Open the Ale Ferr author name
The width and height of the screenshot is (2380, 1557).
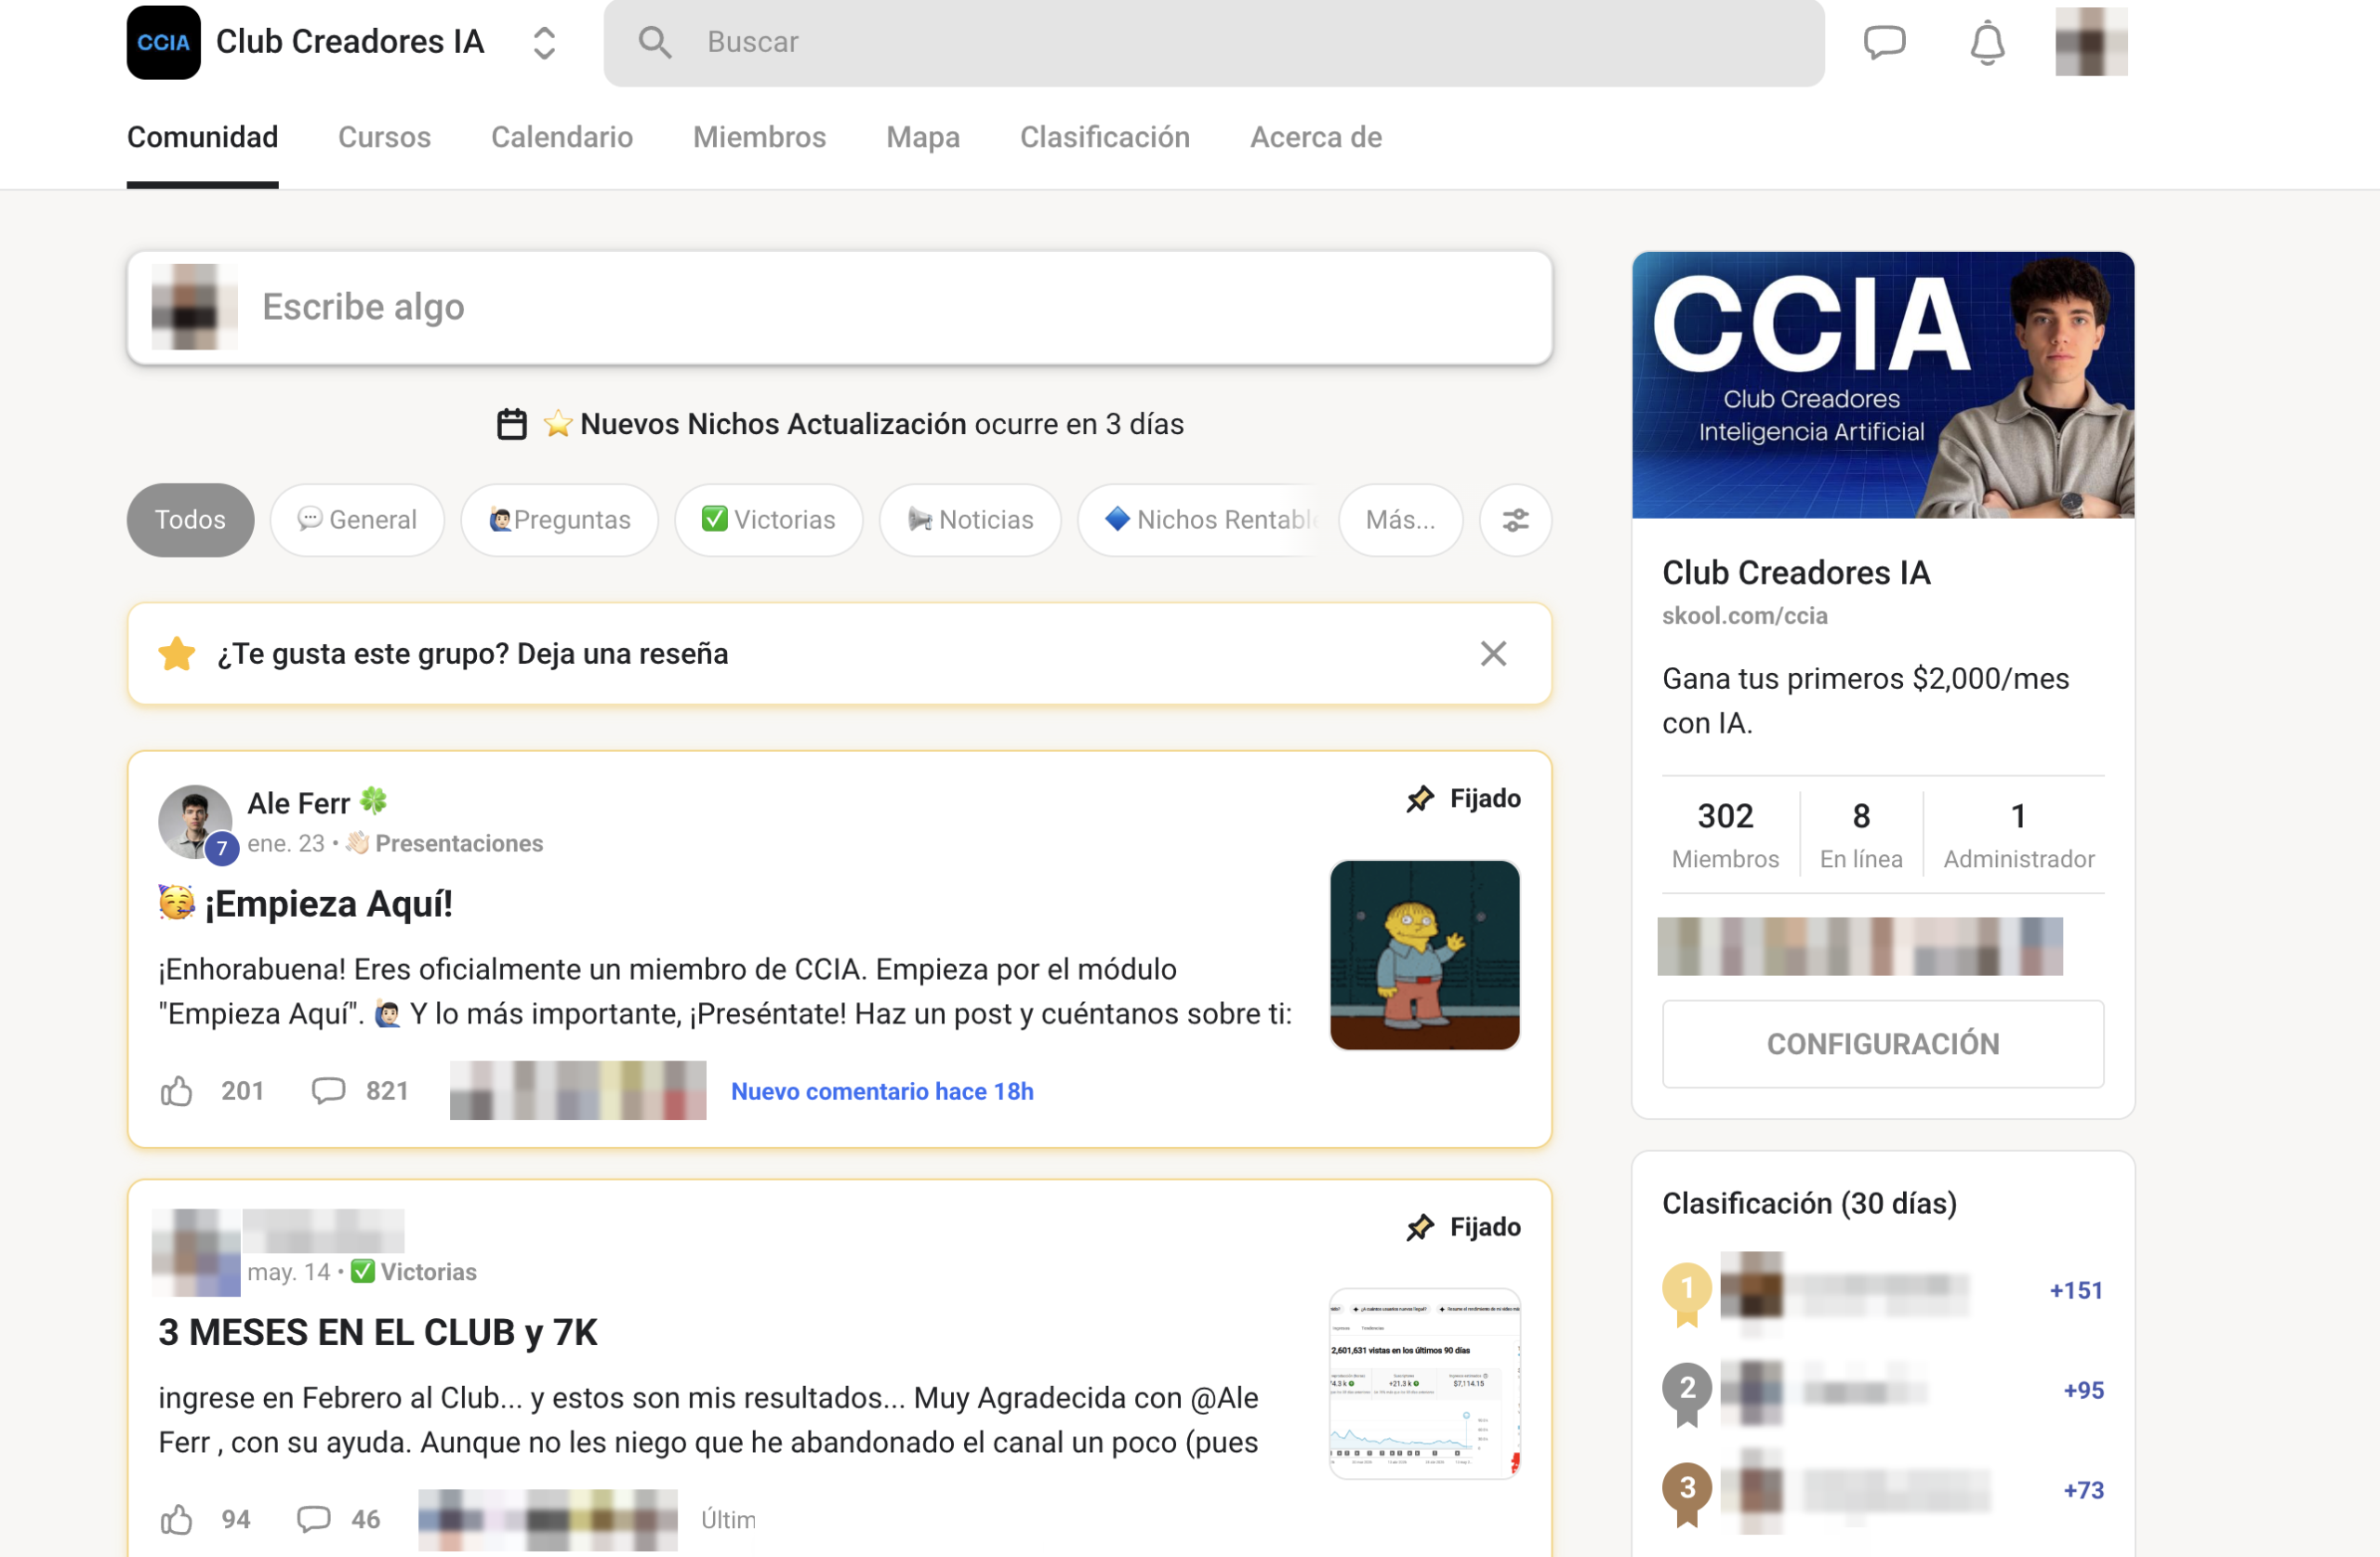point(299,803)
